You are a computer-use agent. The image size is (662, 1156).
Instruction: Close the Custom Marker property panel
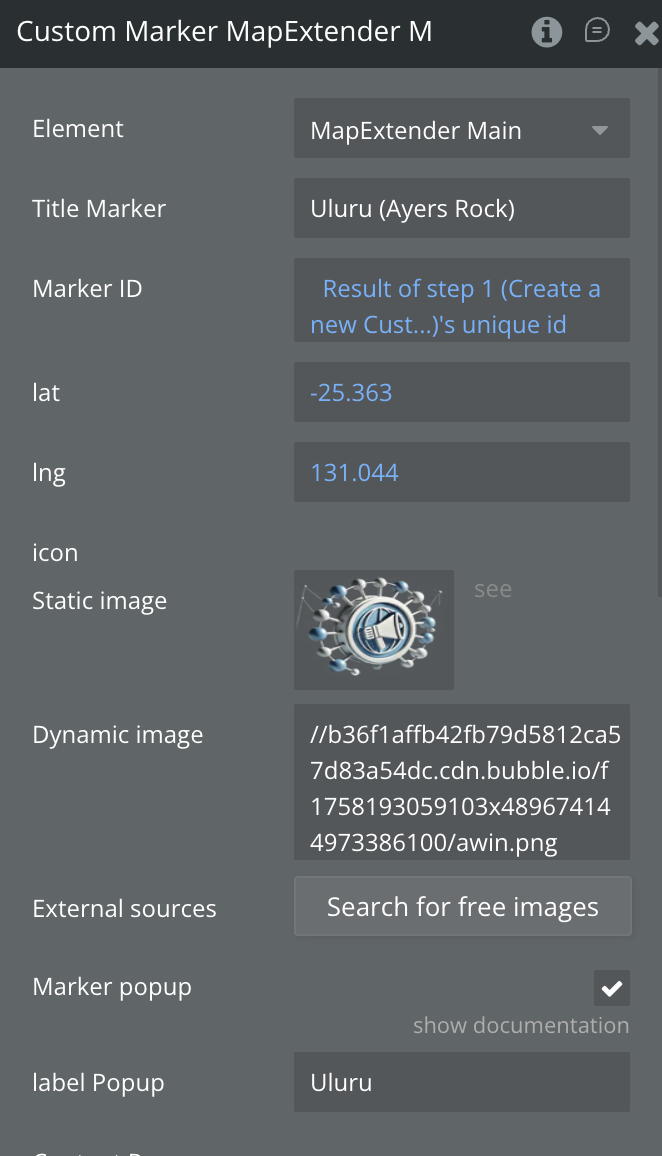pyautogui.click(x=646, y=34)
